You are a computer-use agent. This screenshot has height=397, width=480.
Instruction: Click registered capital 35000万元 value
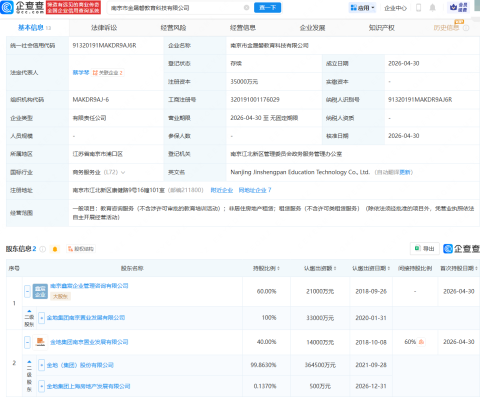[244, 82]
